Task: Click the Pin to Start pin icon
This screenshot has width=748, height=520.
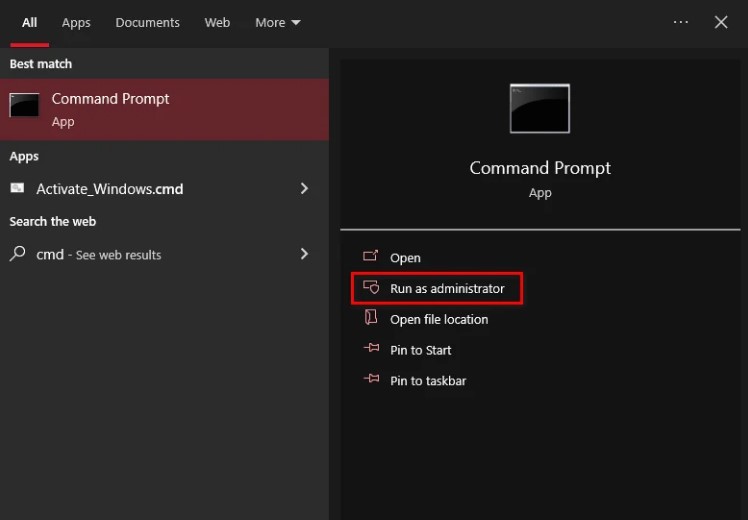Action: tap(371, 350)
